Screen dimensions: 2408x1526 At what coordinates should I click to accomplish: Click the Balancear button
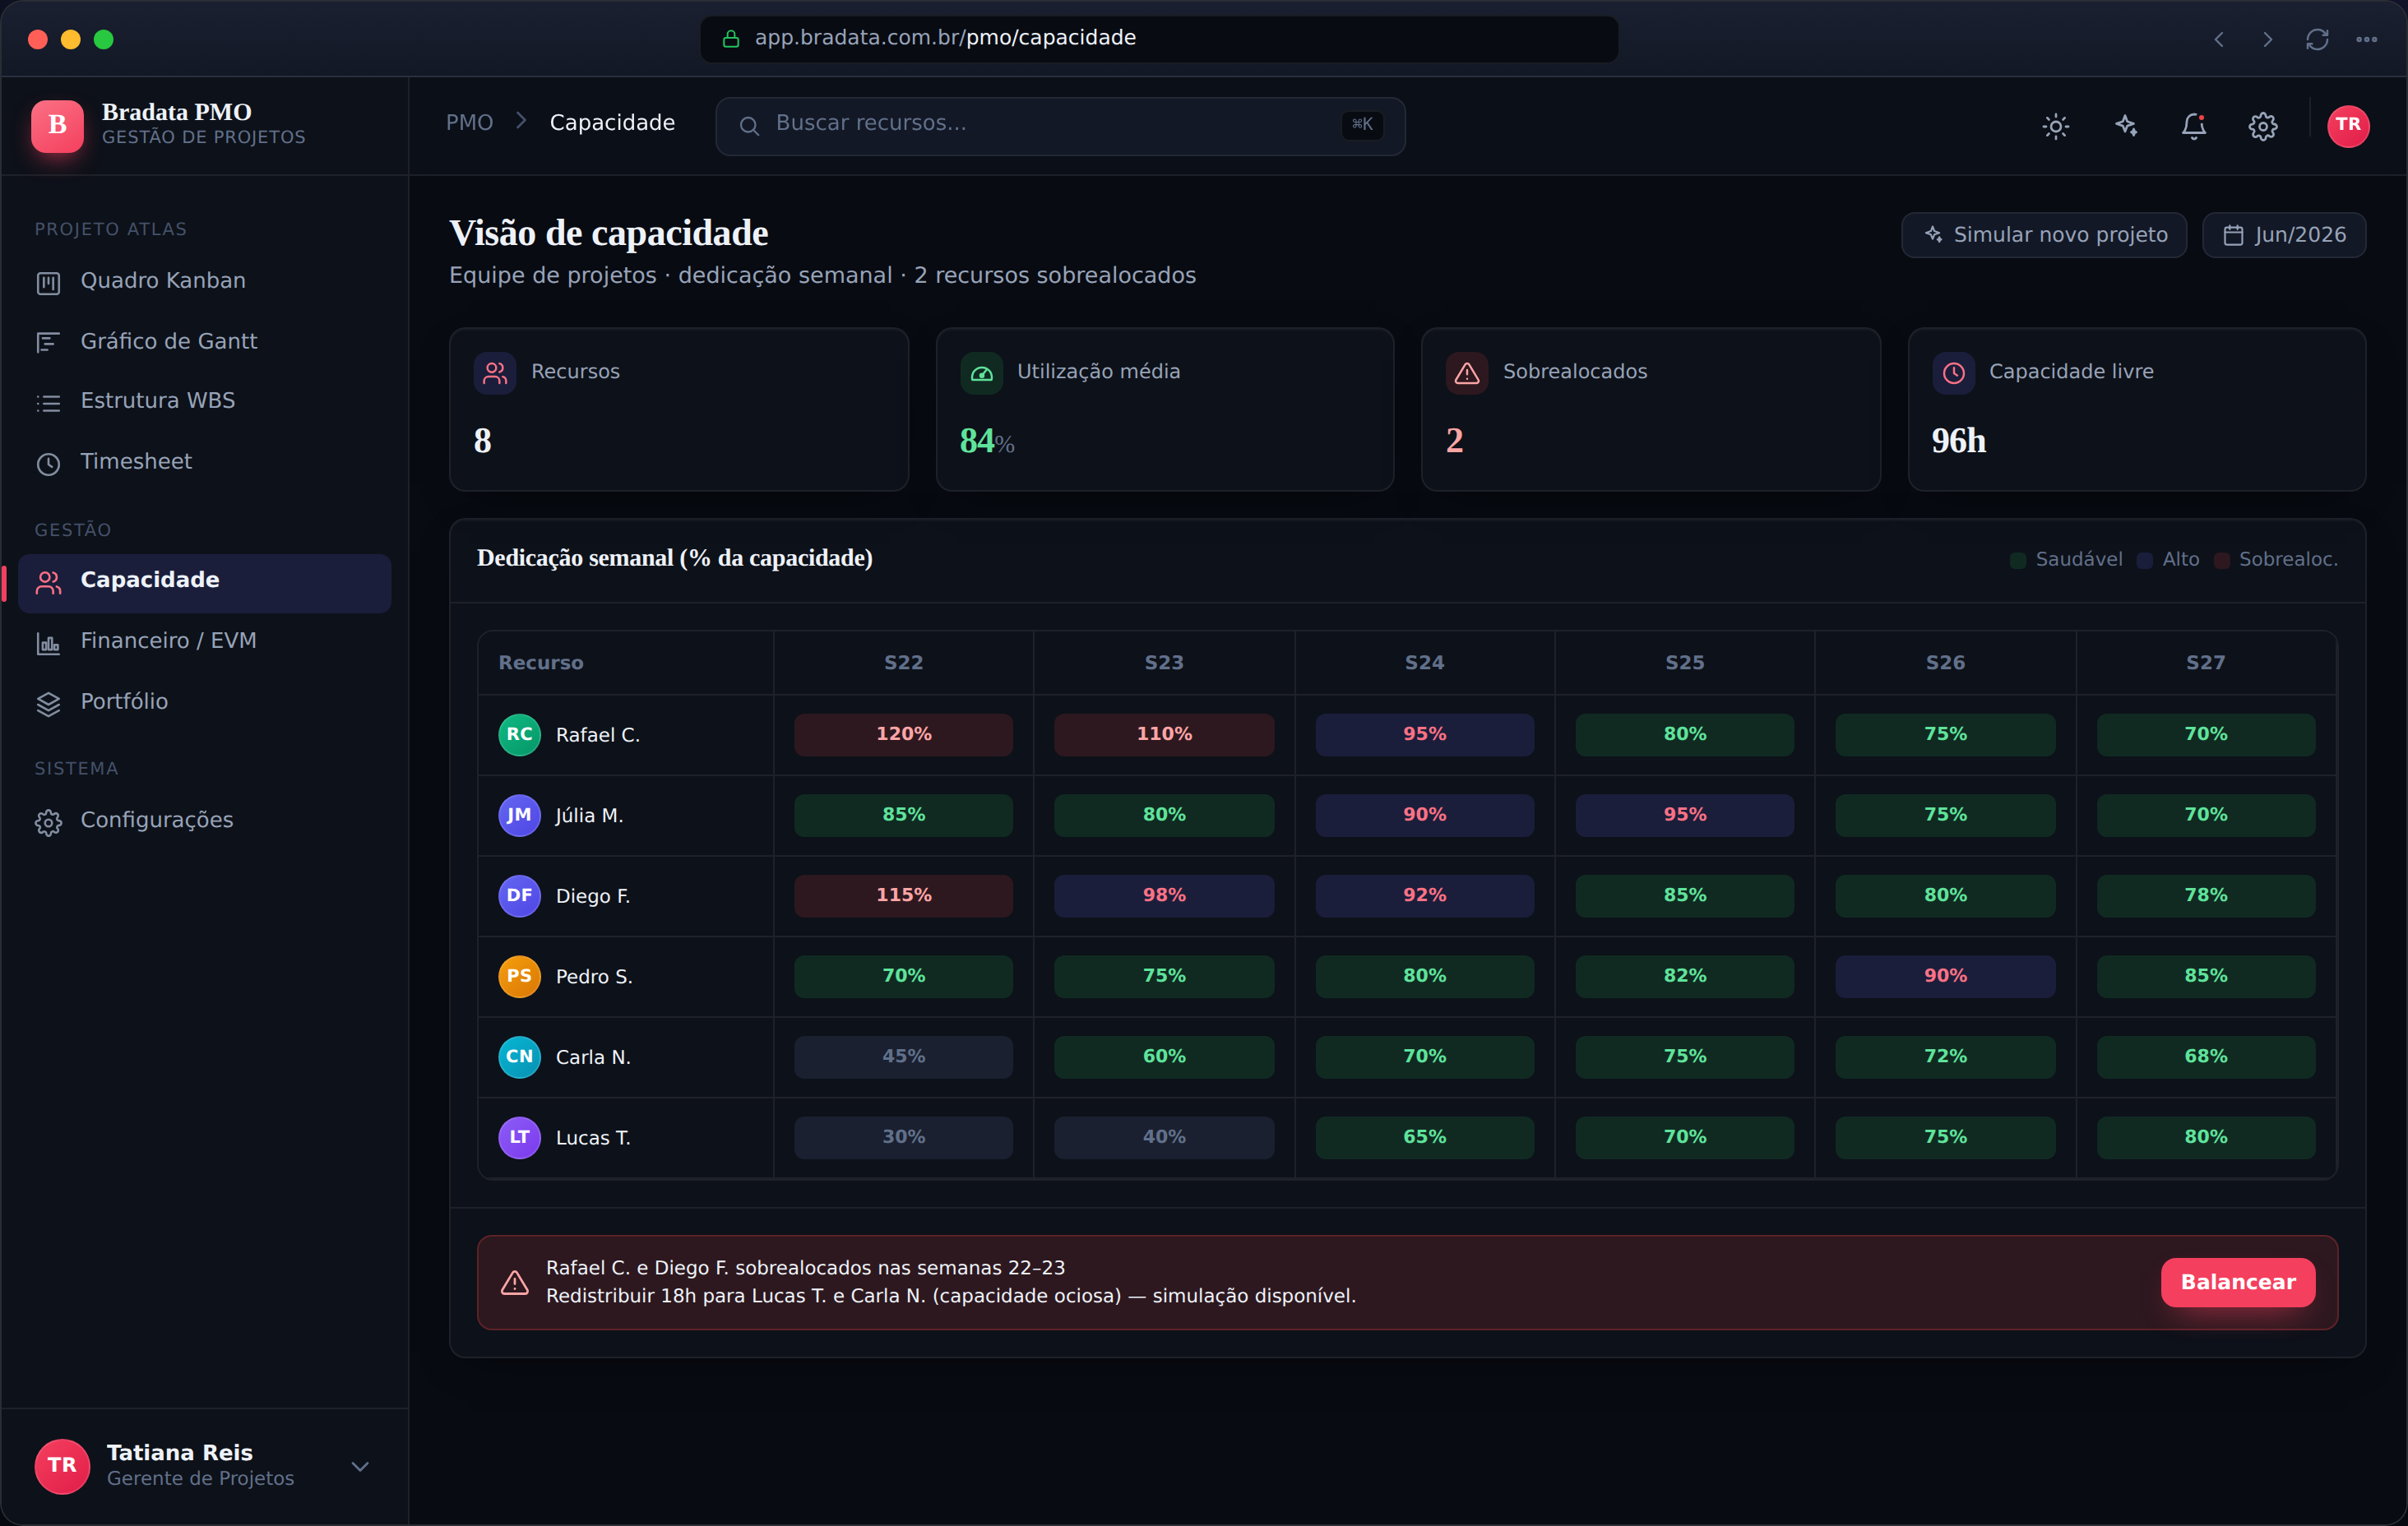[2238, 1283]
